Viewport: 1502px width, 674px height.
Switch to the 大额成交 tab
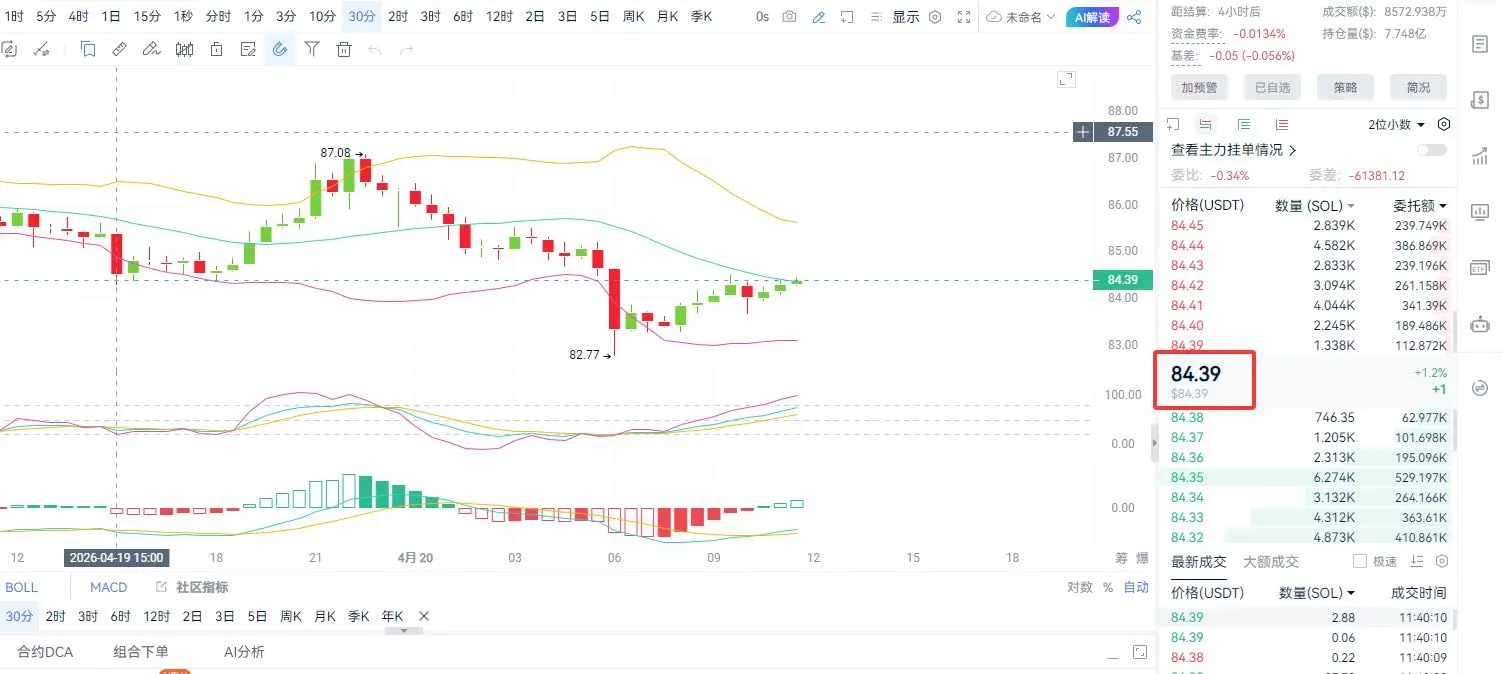tap(1270, 562)
